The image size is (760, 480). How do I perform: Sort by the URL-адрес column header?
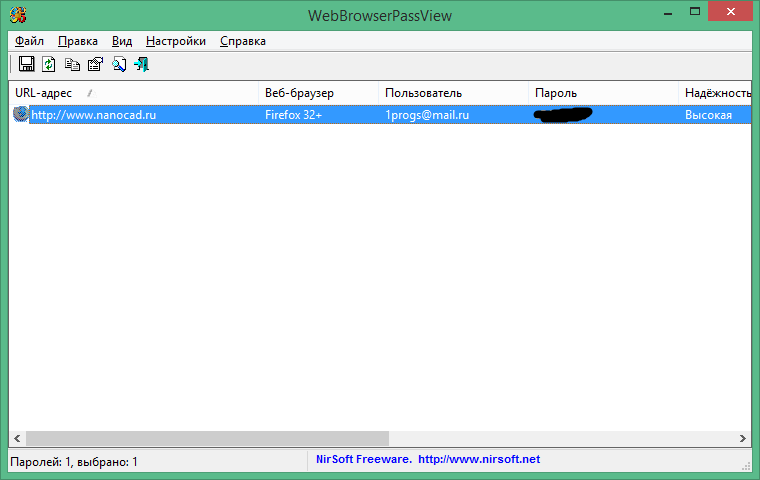[x=134, y=93]
